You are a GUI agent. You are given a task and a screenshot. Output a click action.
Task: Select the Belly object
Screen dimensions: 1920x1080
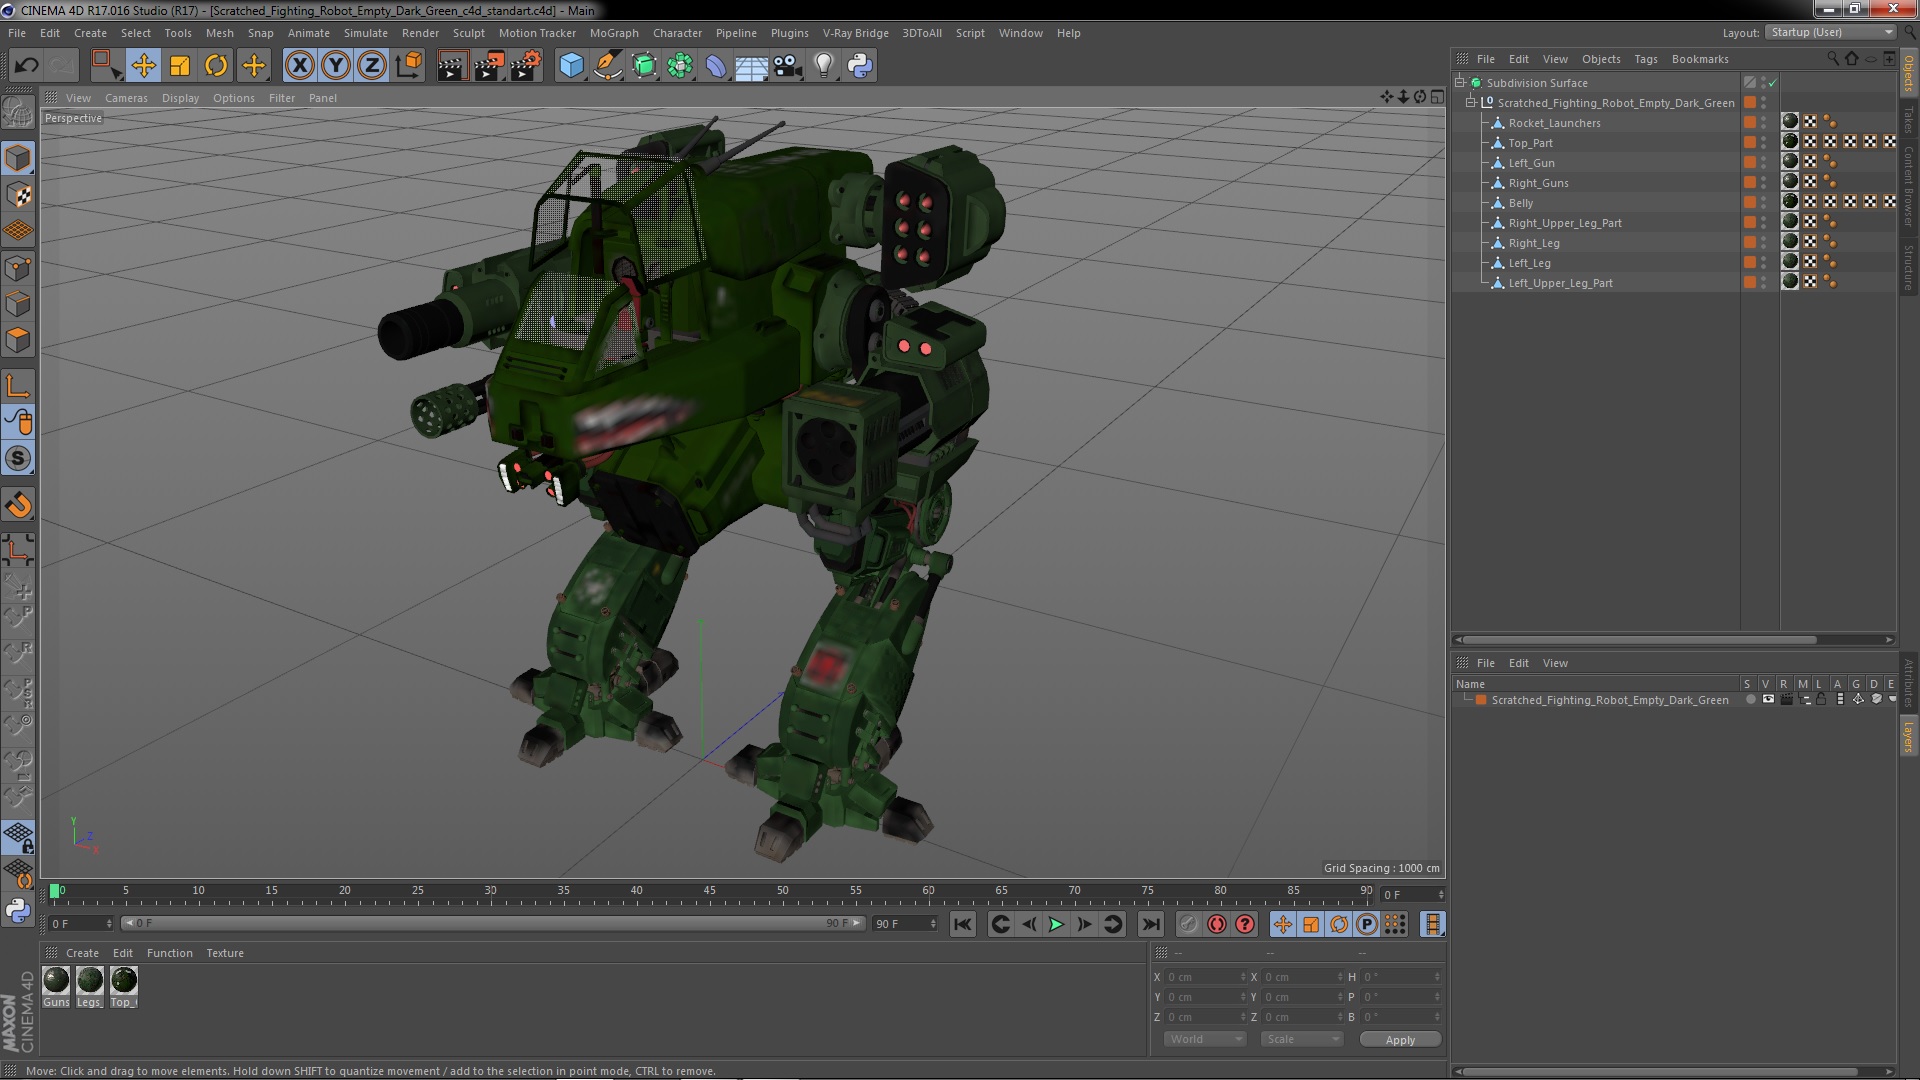[1520, 203]
